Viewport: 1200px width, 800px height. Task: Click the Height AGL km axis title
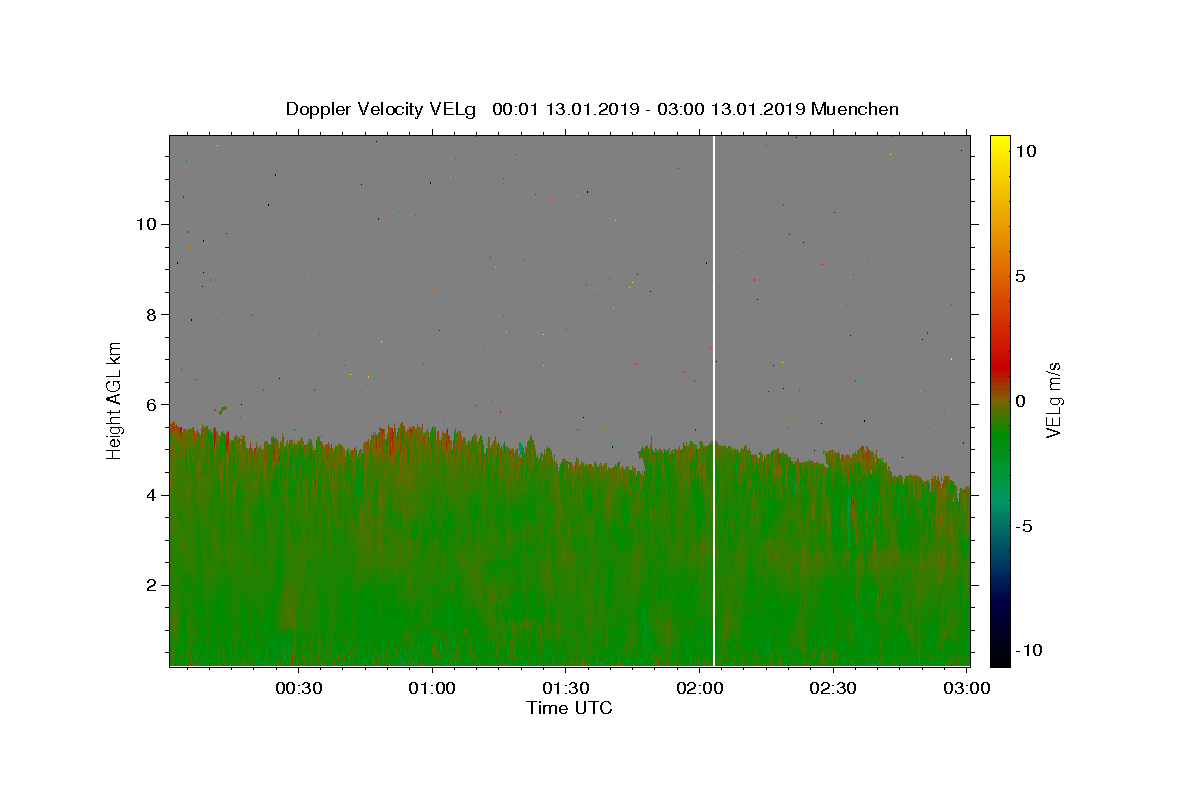tap(115, 400)
